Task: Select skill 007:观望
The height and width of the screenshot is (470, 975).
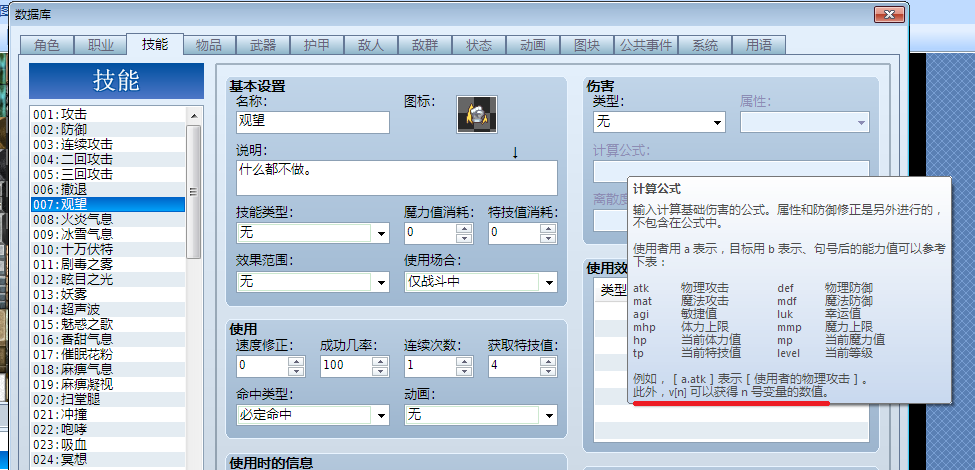Action: pos(108,205)
